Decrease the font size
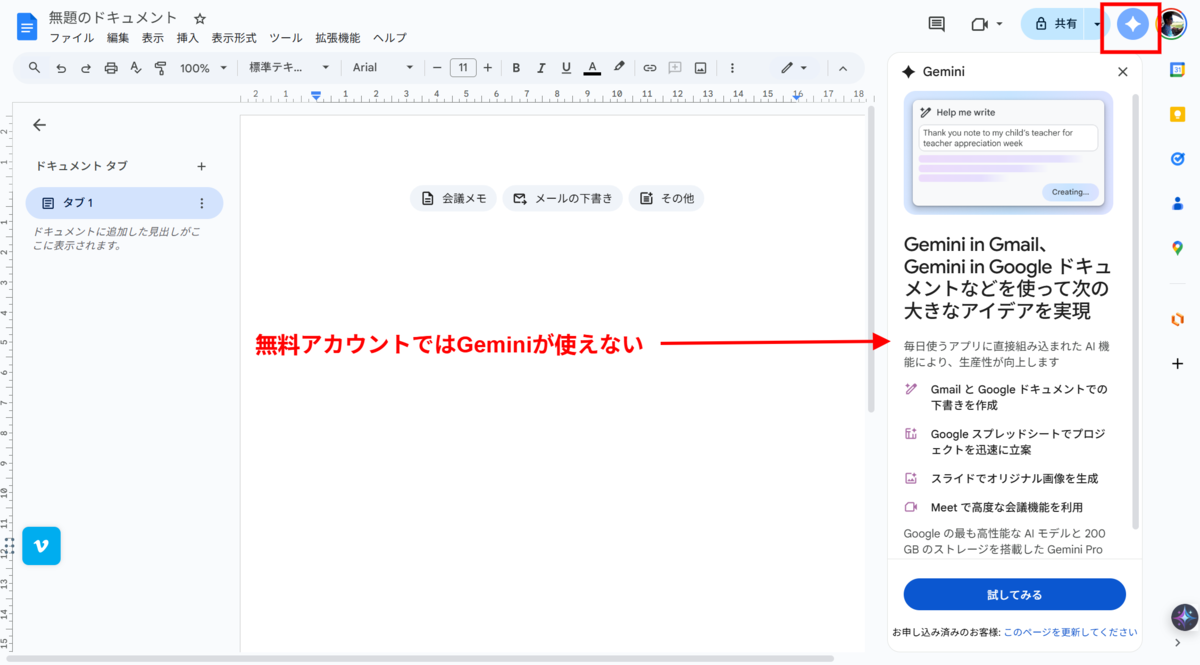 pyautogui.click(x=437, y=68)
